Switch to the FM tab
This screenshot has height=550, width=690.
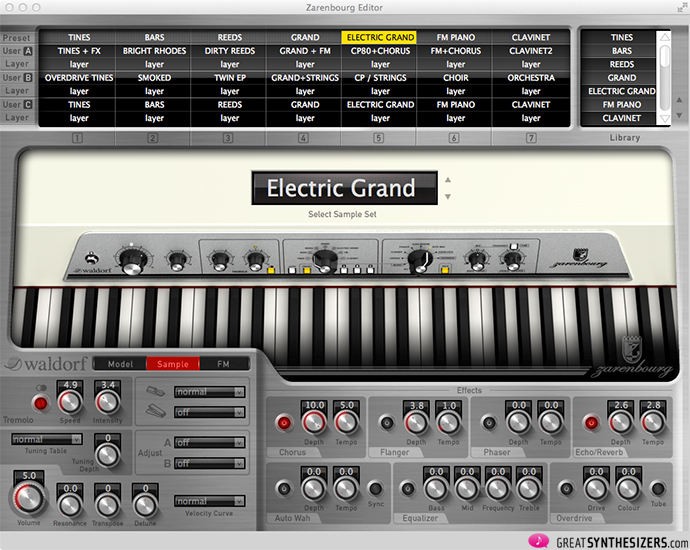(223, 364)
